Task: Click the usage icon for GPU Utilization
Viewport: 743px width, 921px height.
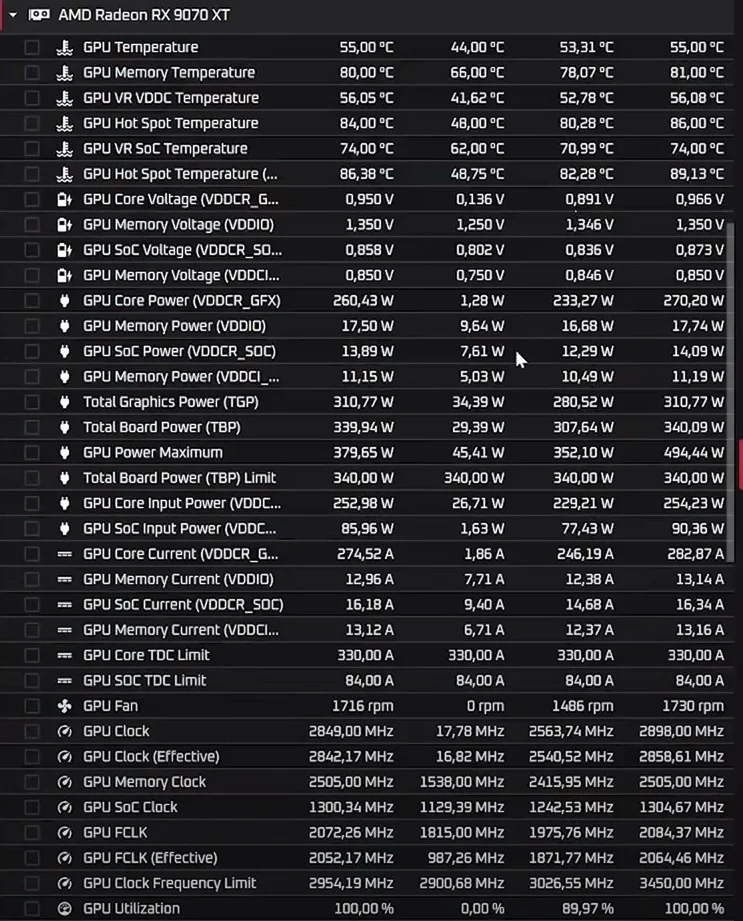Action: (x=65, y=909)
